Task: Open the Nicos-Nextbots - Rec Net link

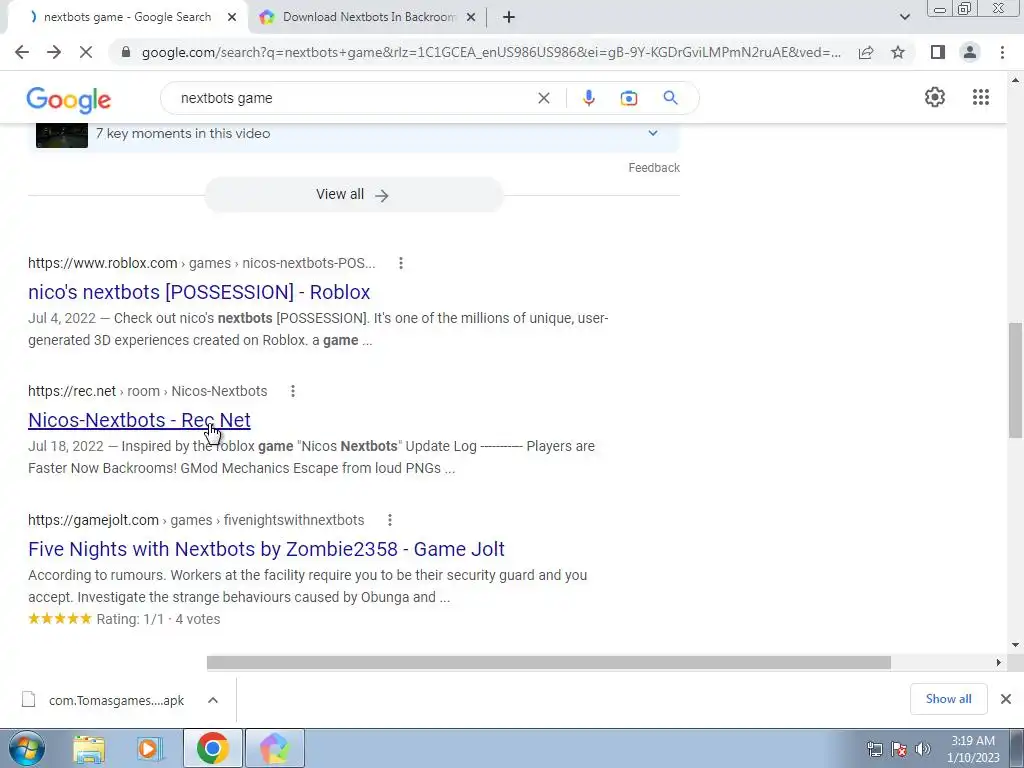Action: click(x=139, y=420)
